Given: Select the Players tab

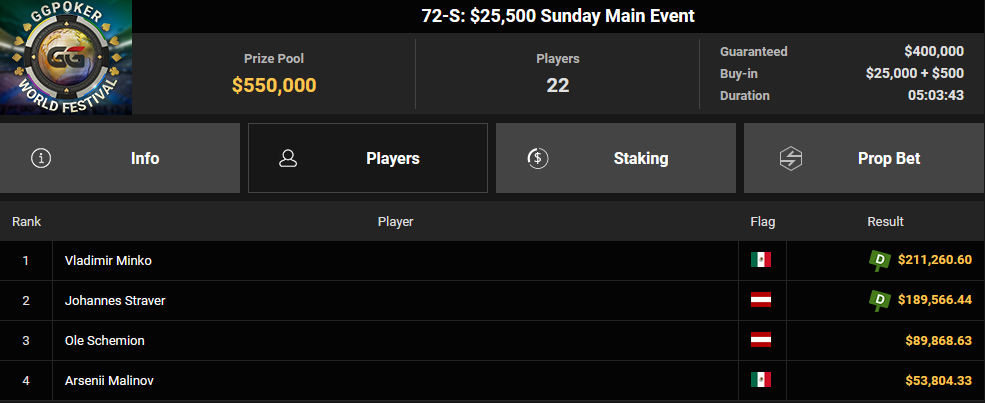Looking at the screenshot, I should pos(367,158).
